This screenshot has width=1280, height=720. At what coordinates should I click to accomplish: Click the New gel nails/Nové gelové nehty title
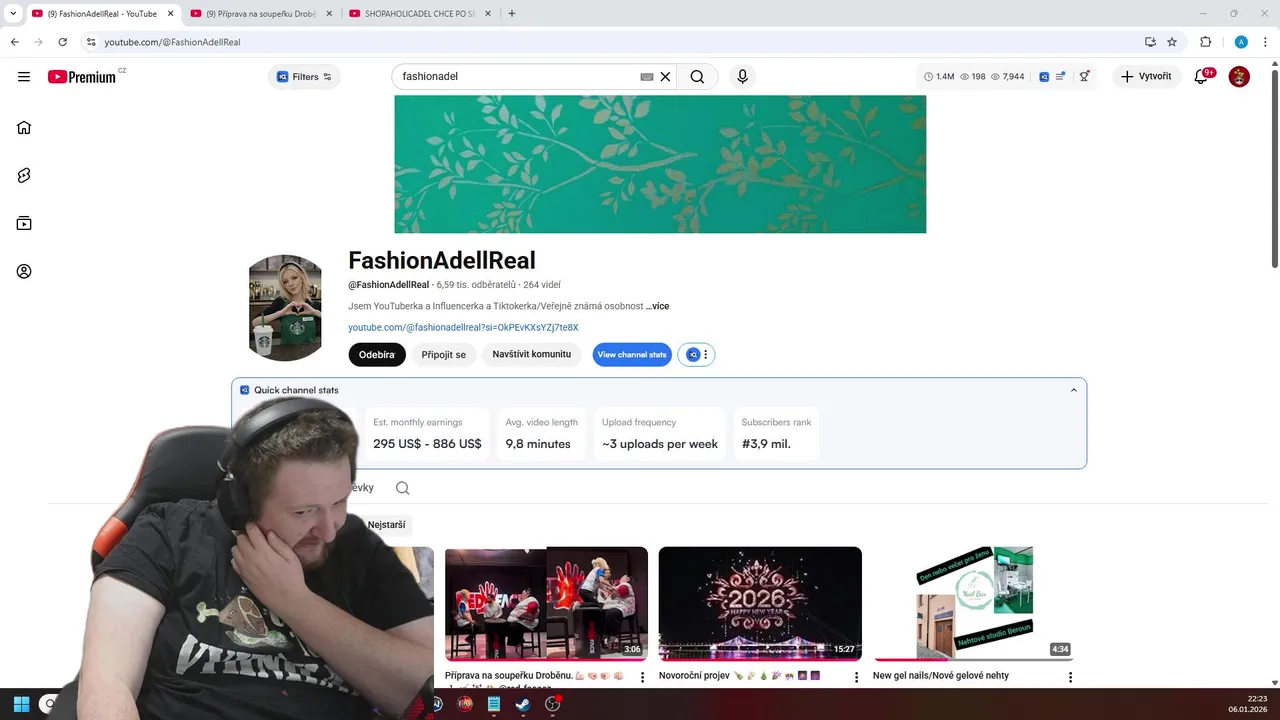[941, 676]
